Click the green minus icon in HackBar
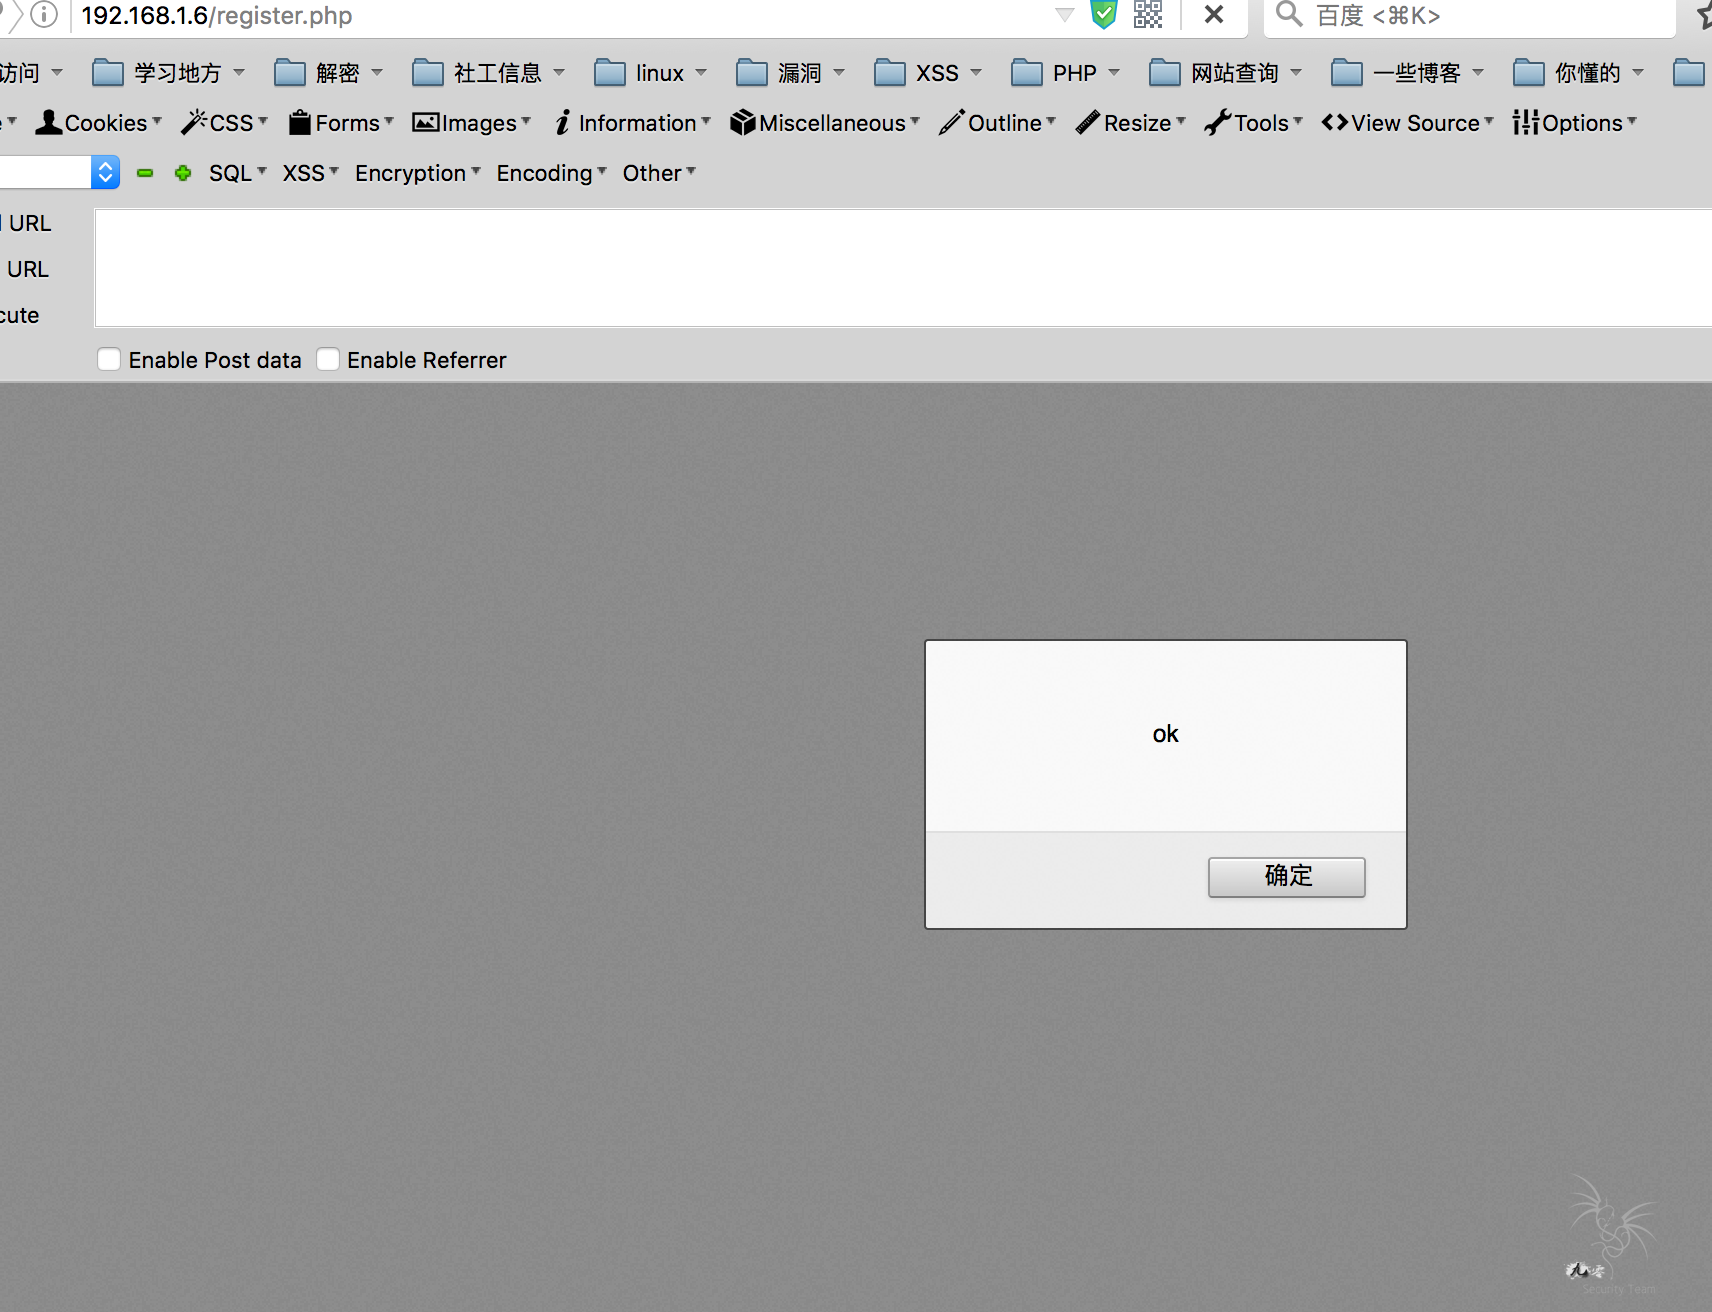 pos(145,173)
